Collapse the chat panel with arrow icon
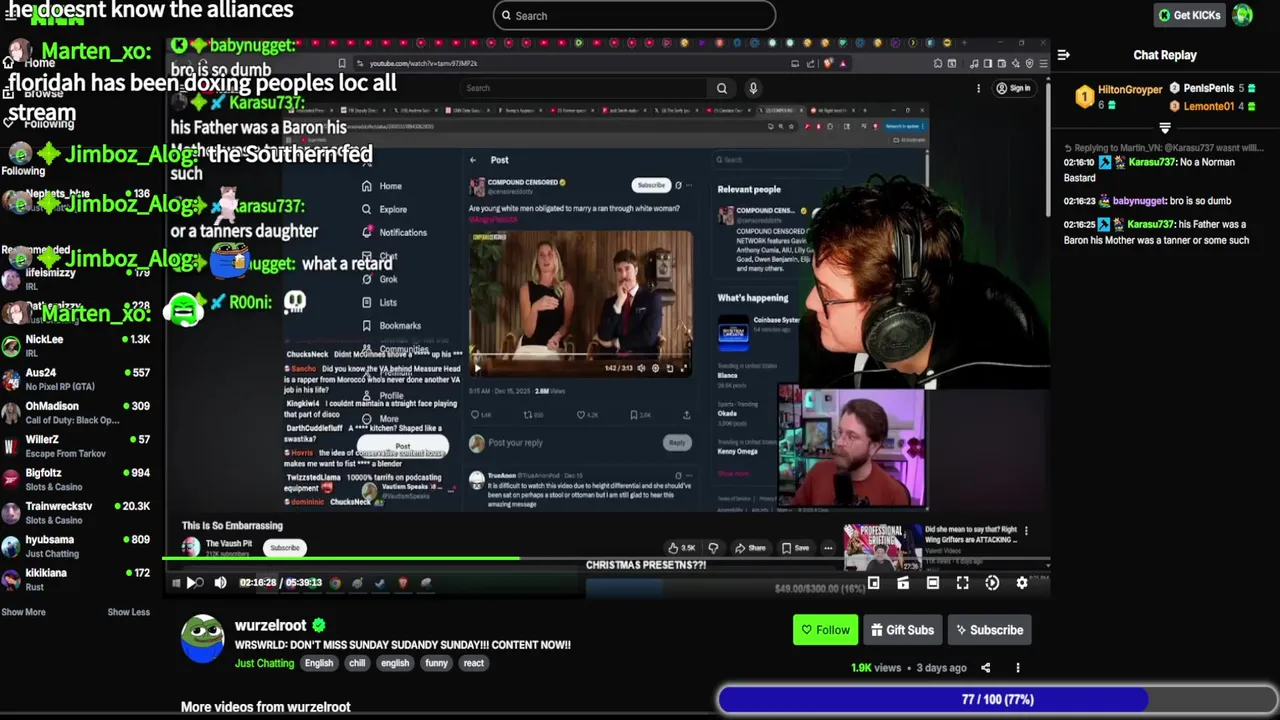 coord(1064,55)
